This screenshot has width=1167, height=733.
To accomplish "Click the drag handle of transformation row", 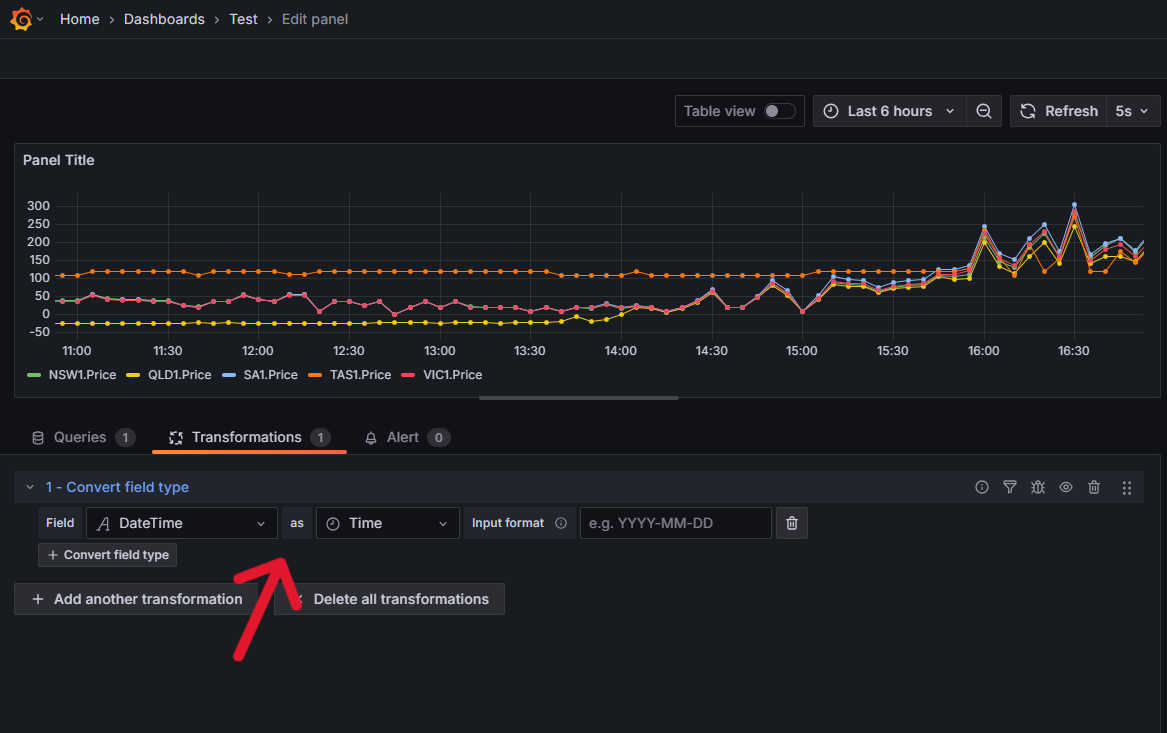I will click(1127, 487).
